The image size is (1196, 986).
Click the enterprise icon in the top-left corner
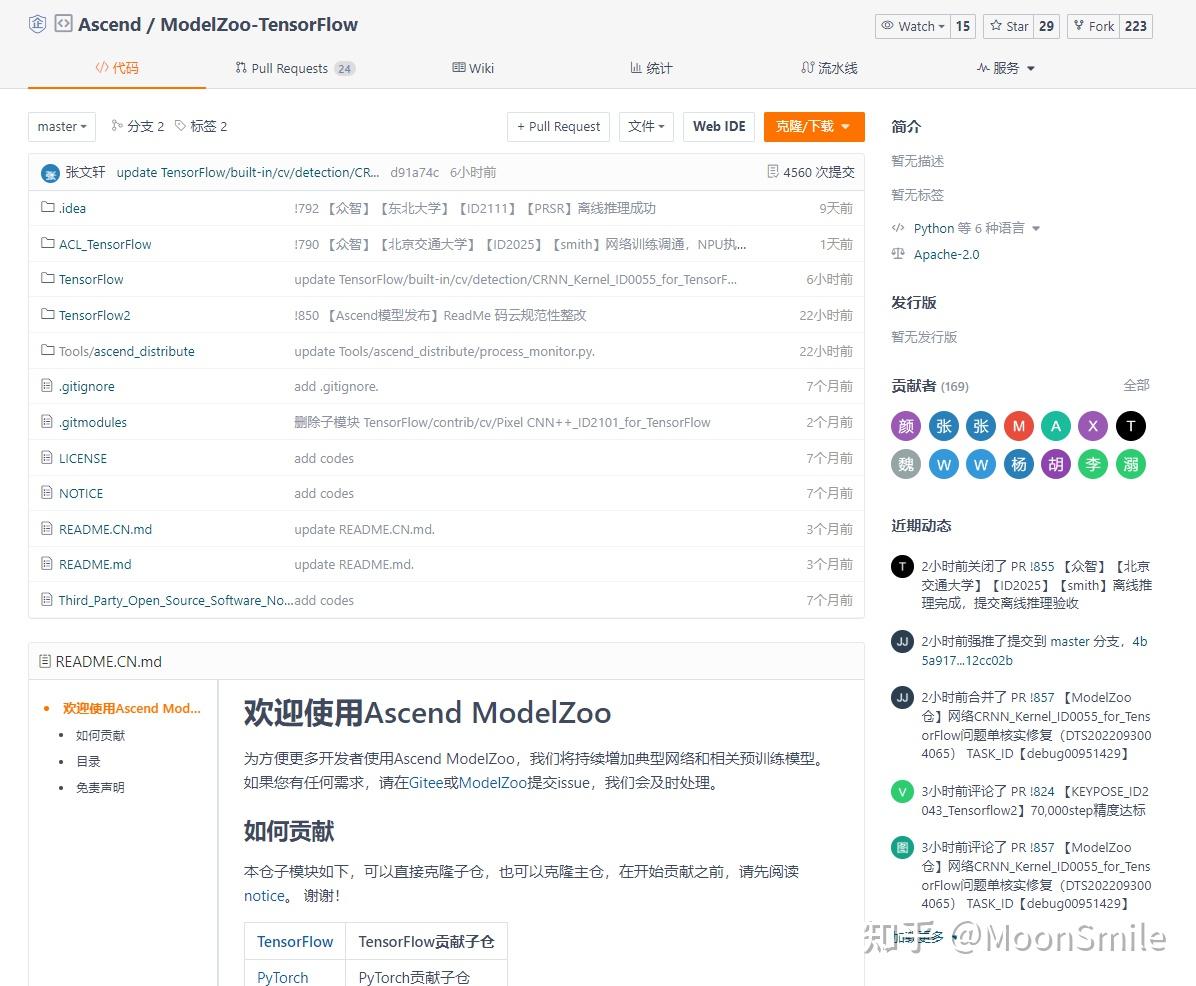pyautogui.click(x=37, y=23)
